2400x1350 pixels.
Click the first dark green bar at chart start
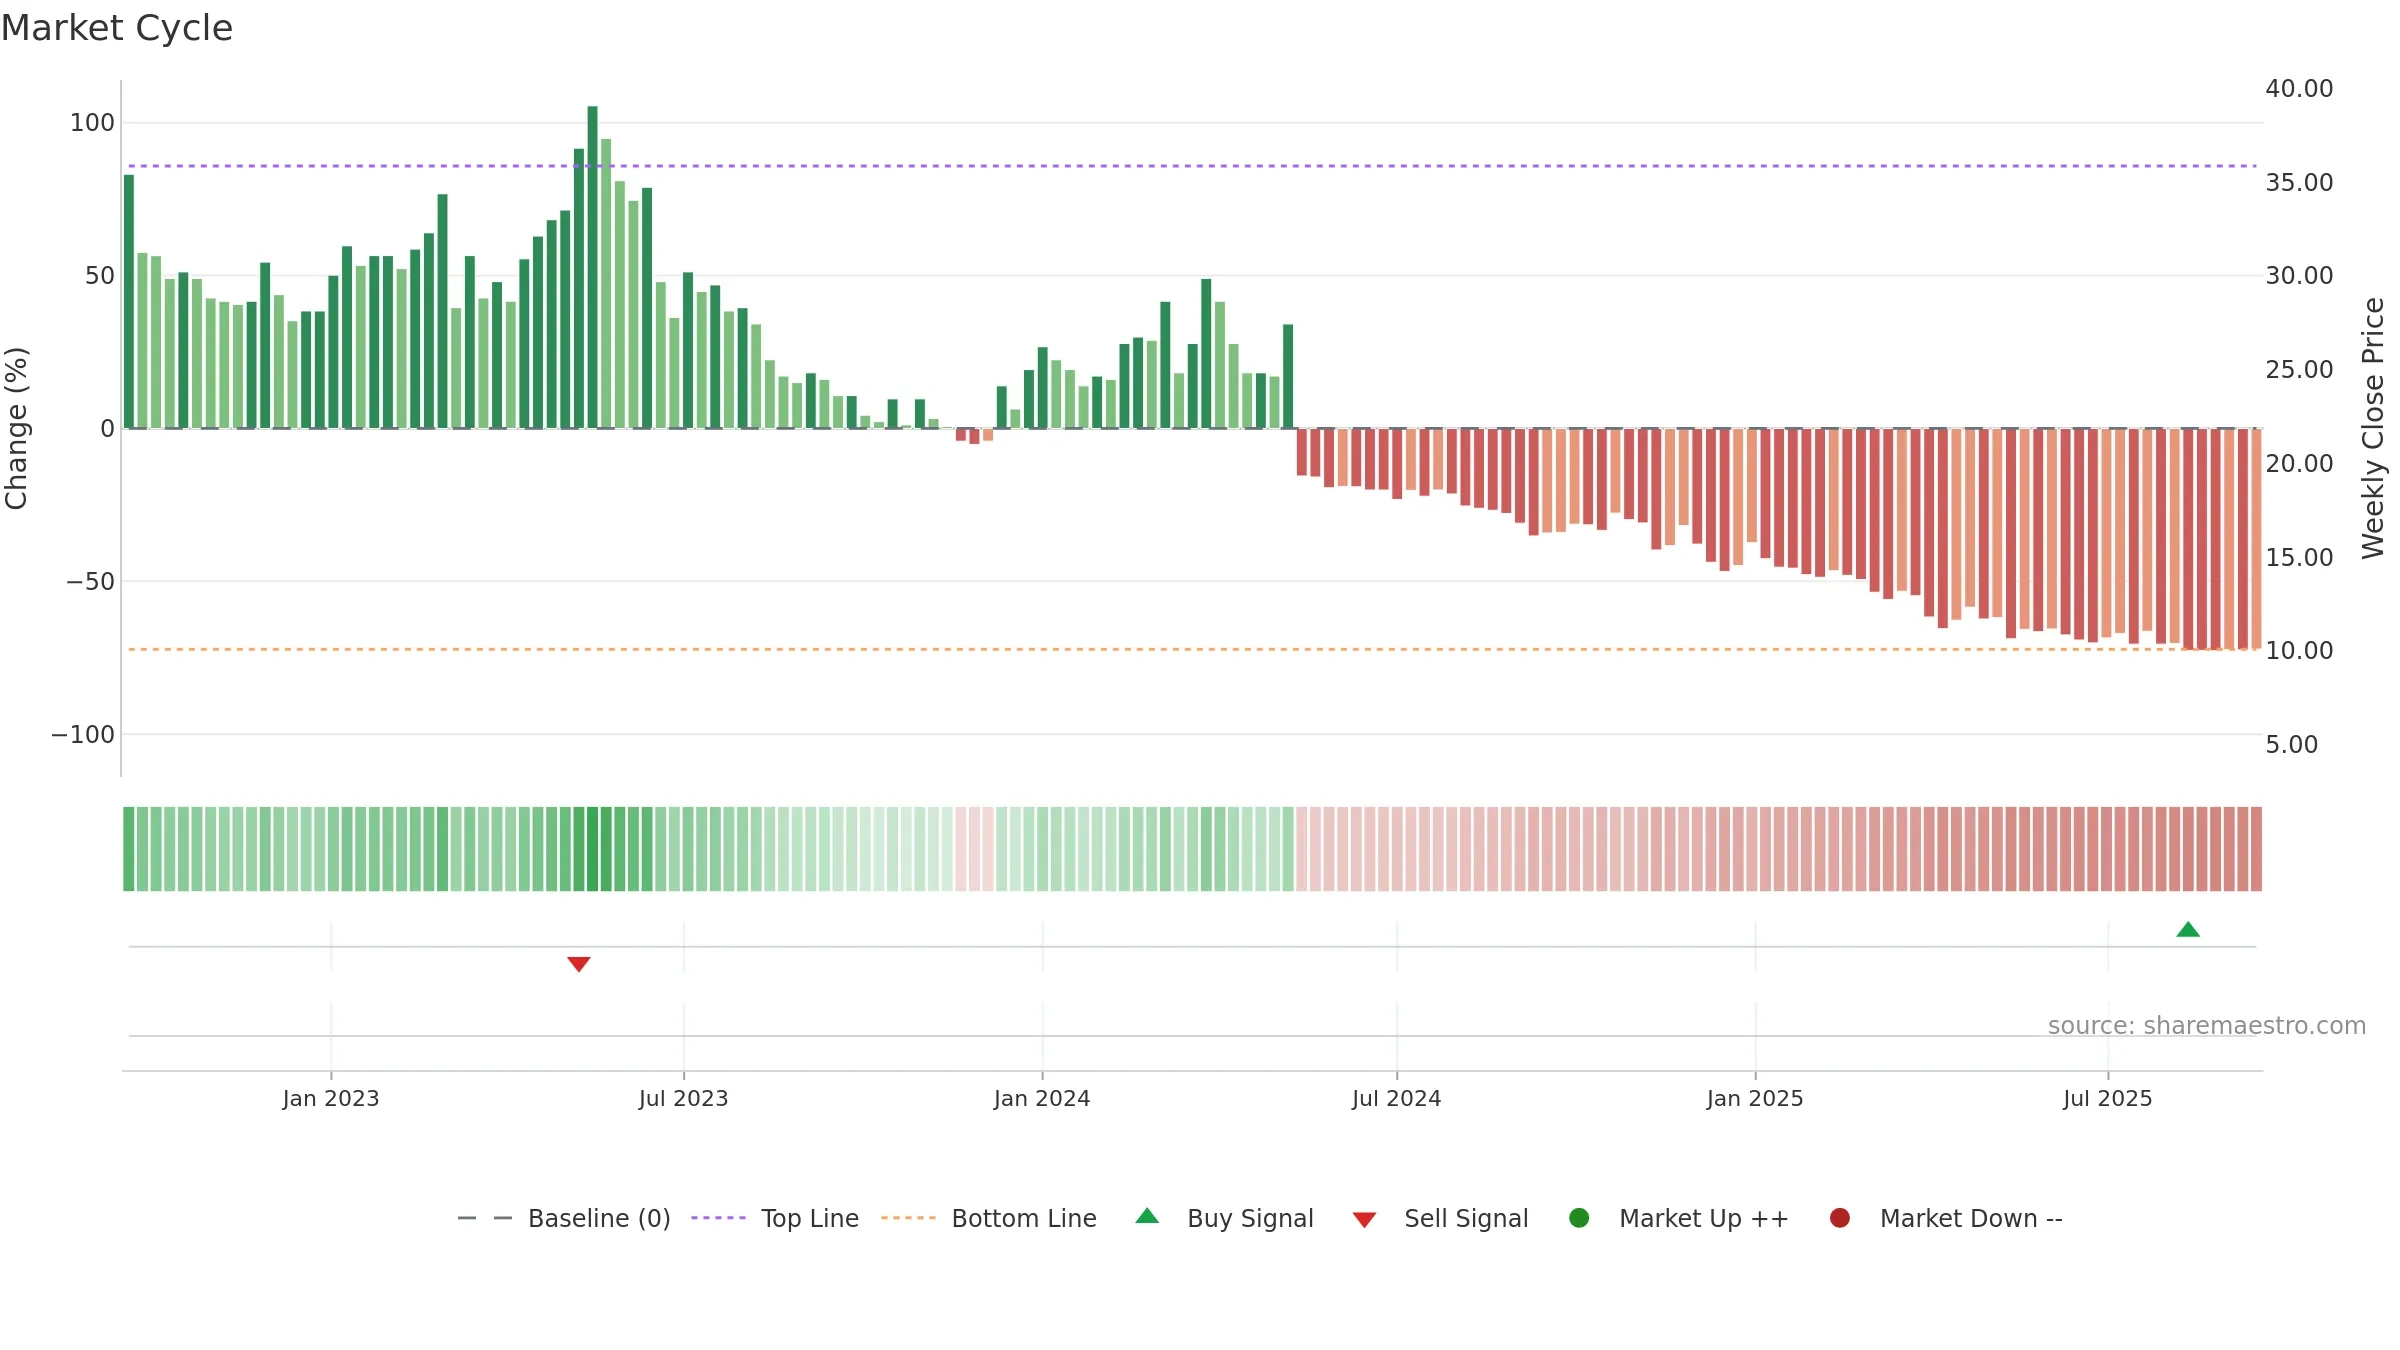[x=129, y=302]
